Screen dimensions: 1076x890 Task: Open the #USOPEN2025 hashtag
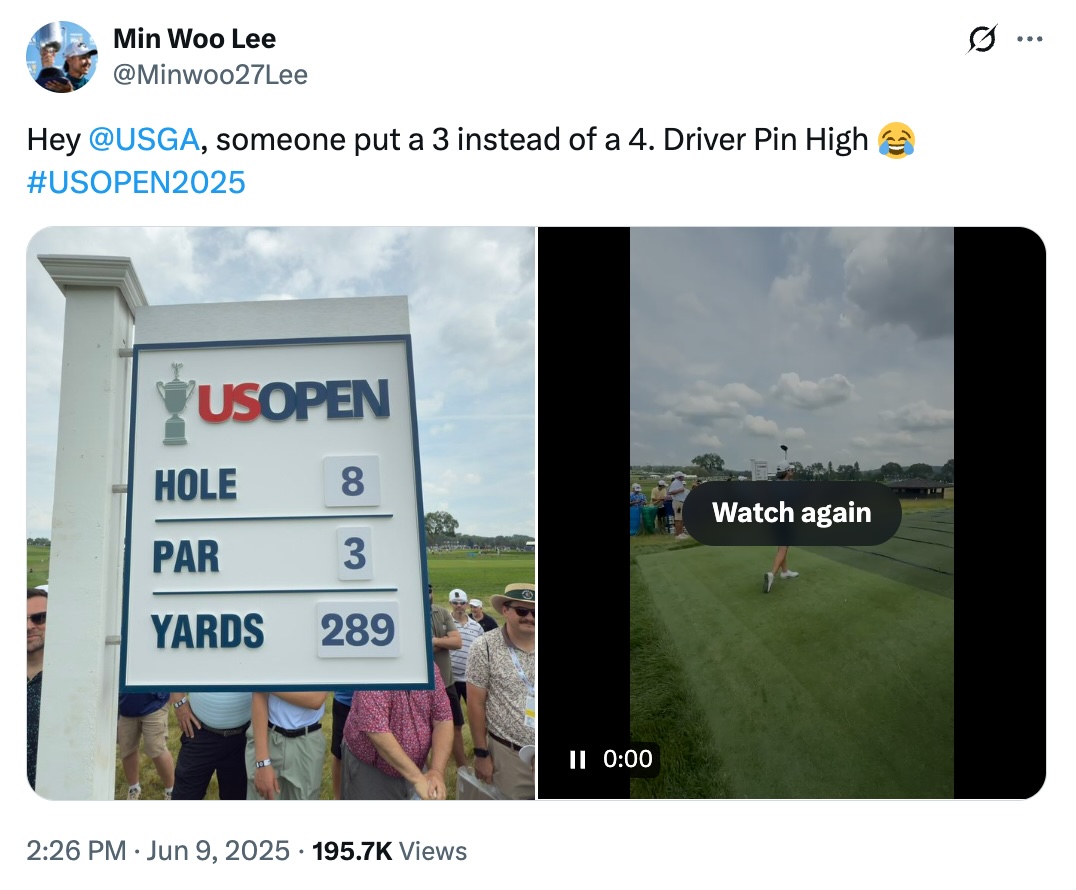[x=136, y=183]
